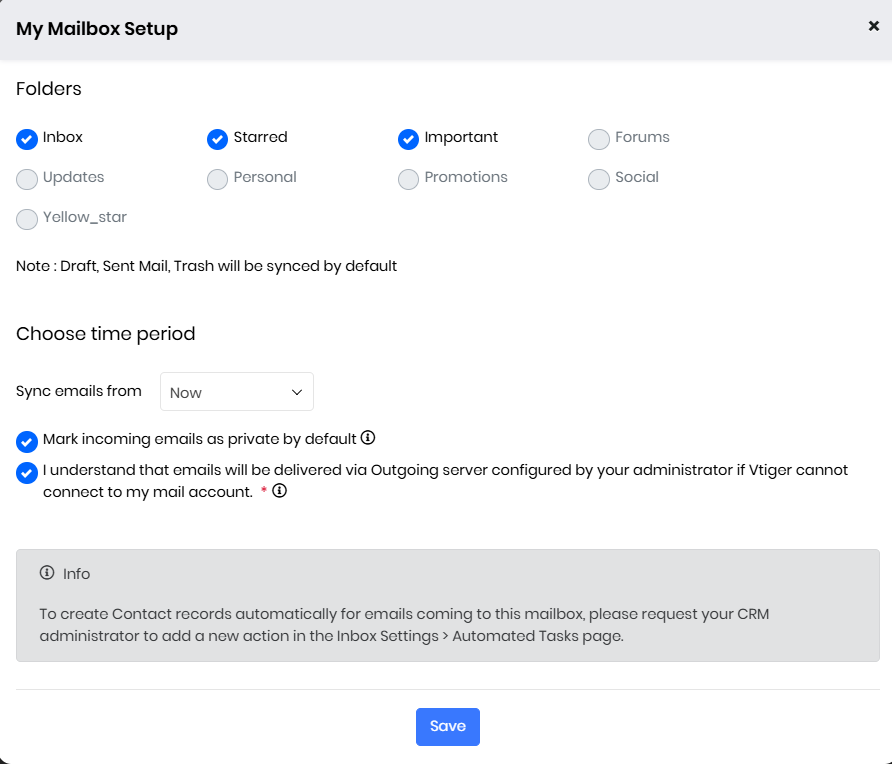This screenshot has width=892, height=764.
Task: Uncheck the Starred folder checkbox
Action: [x=217, y=139]
